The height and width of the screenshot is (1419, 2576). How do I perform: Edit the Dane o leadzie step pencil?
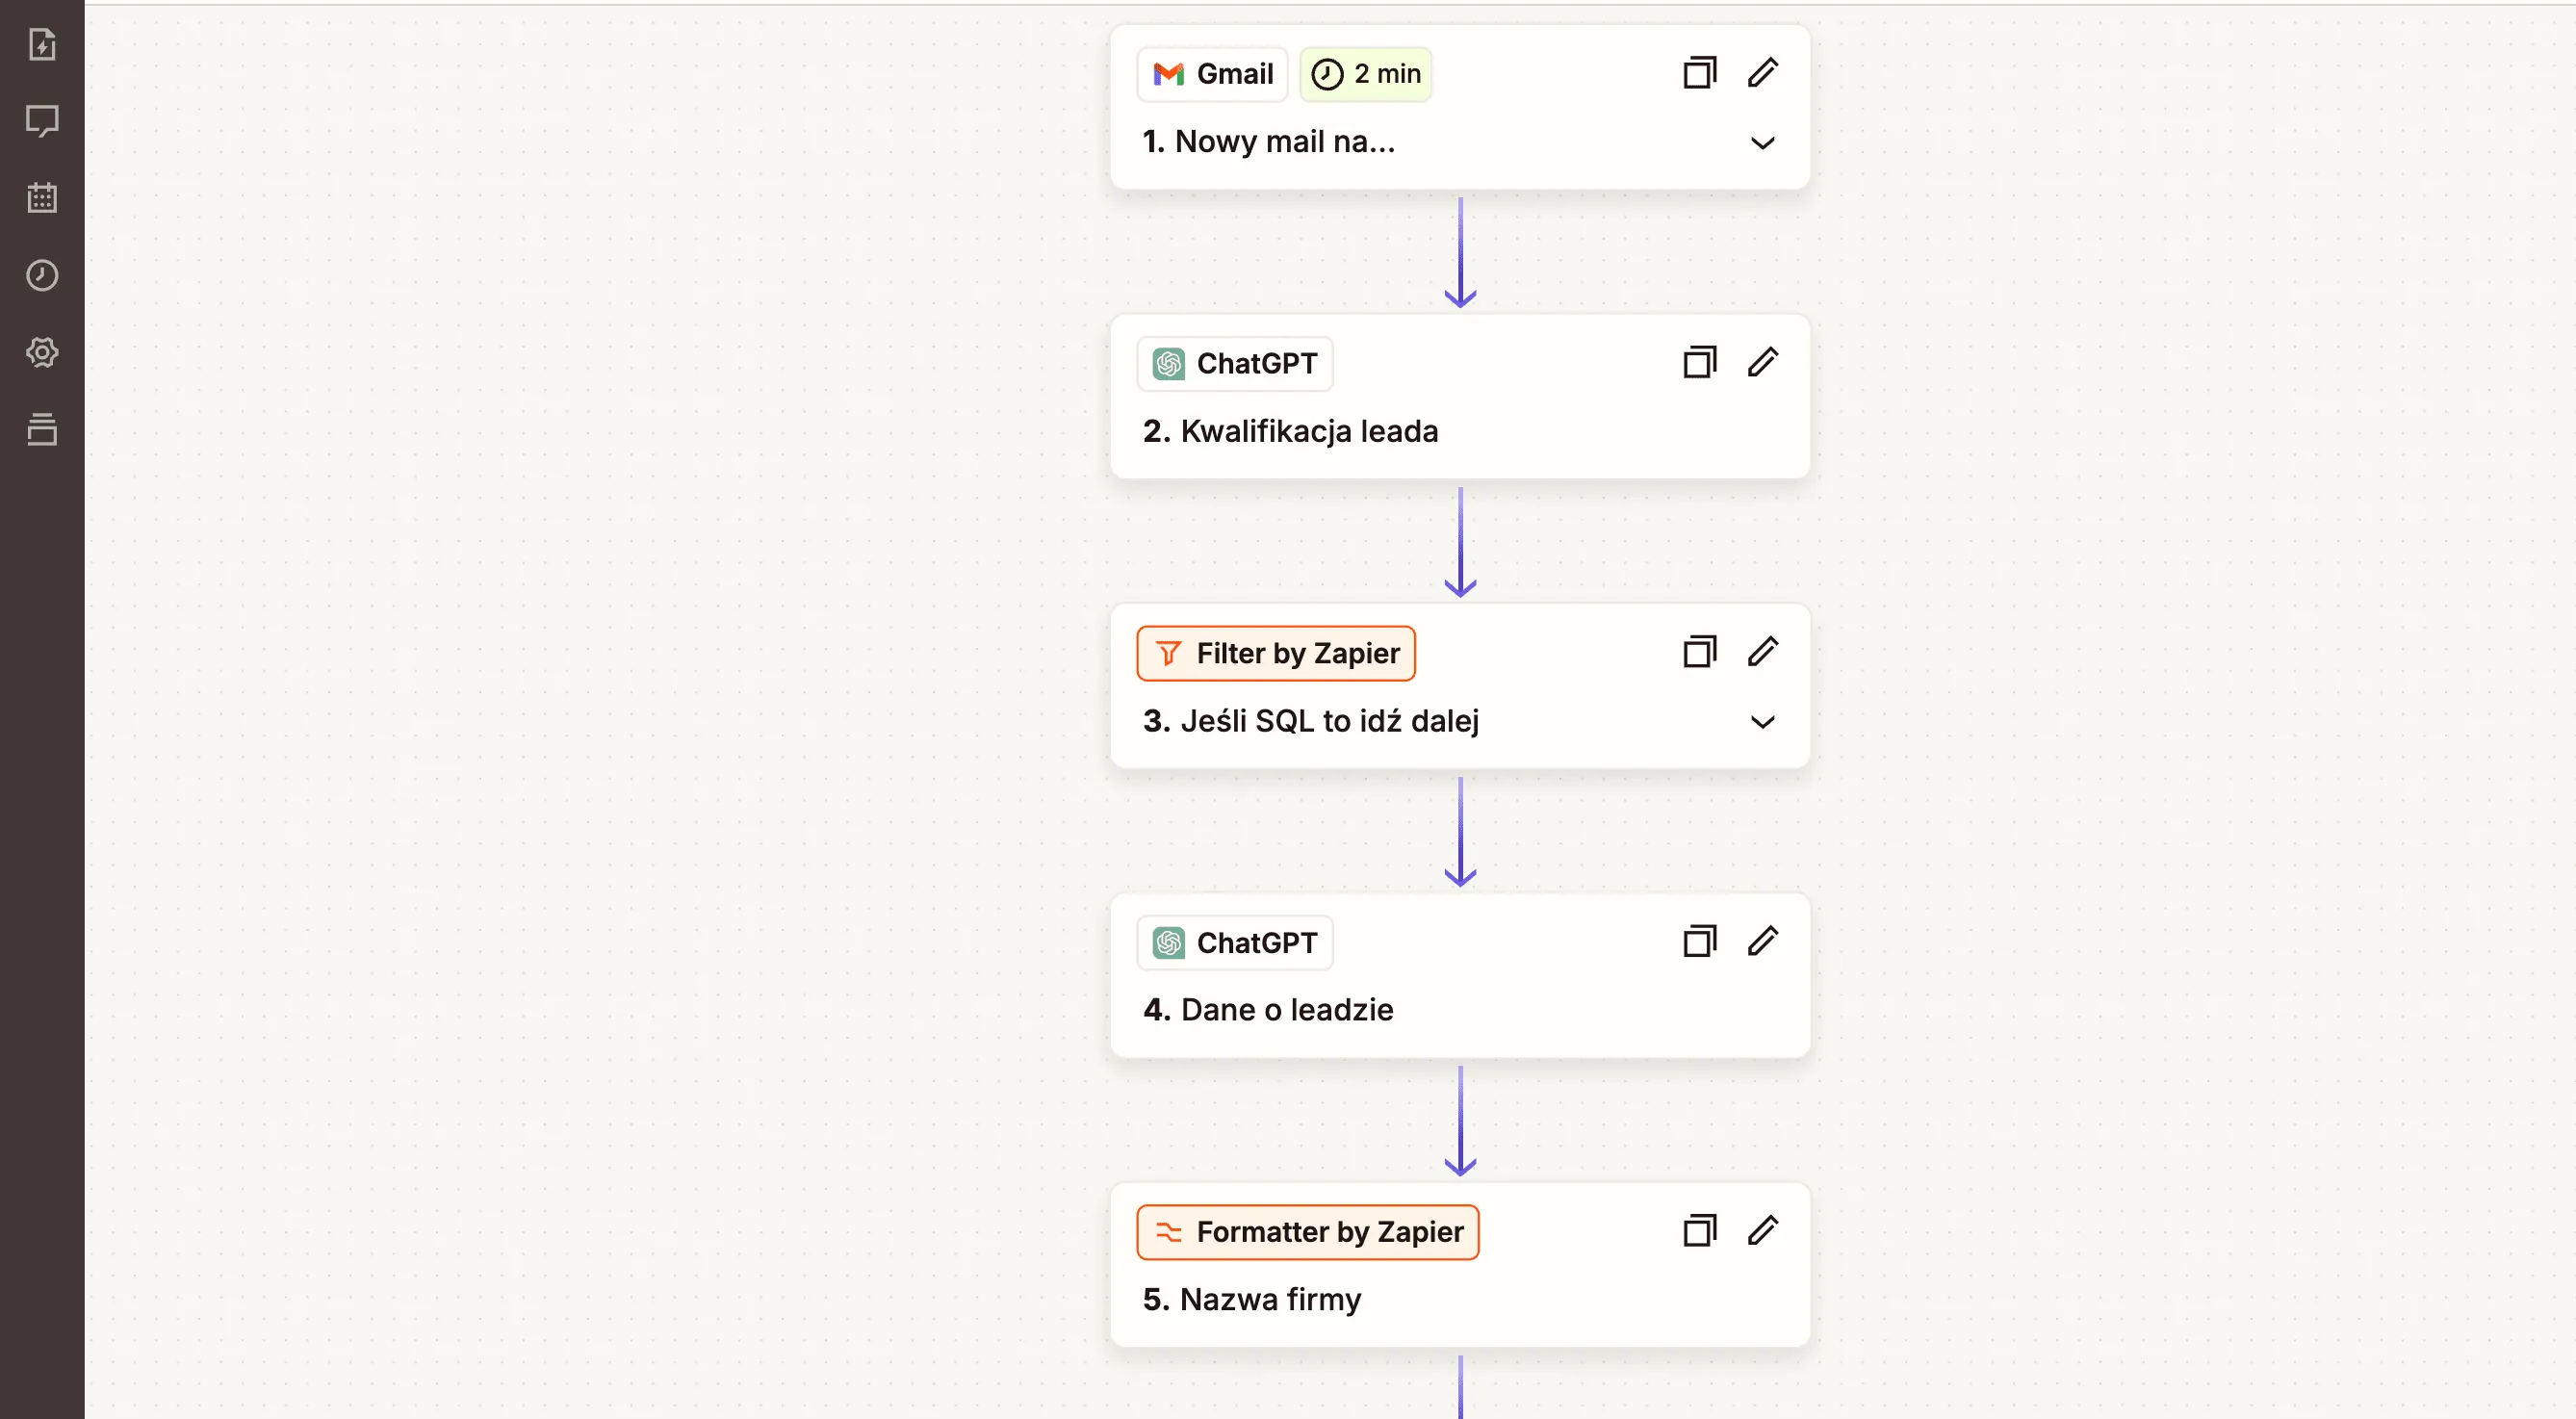click(1763, 941)
